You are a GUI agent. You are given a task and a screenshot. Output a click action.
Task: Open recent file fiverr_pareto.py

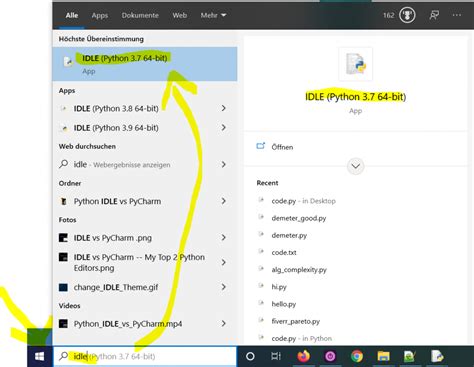point(296,321)
